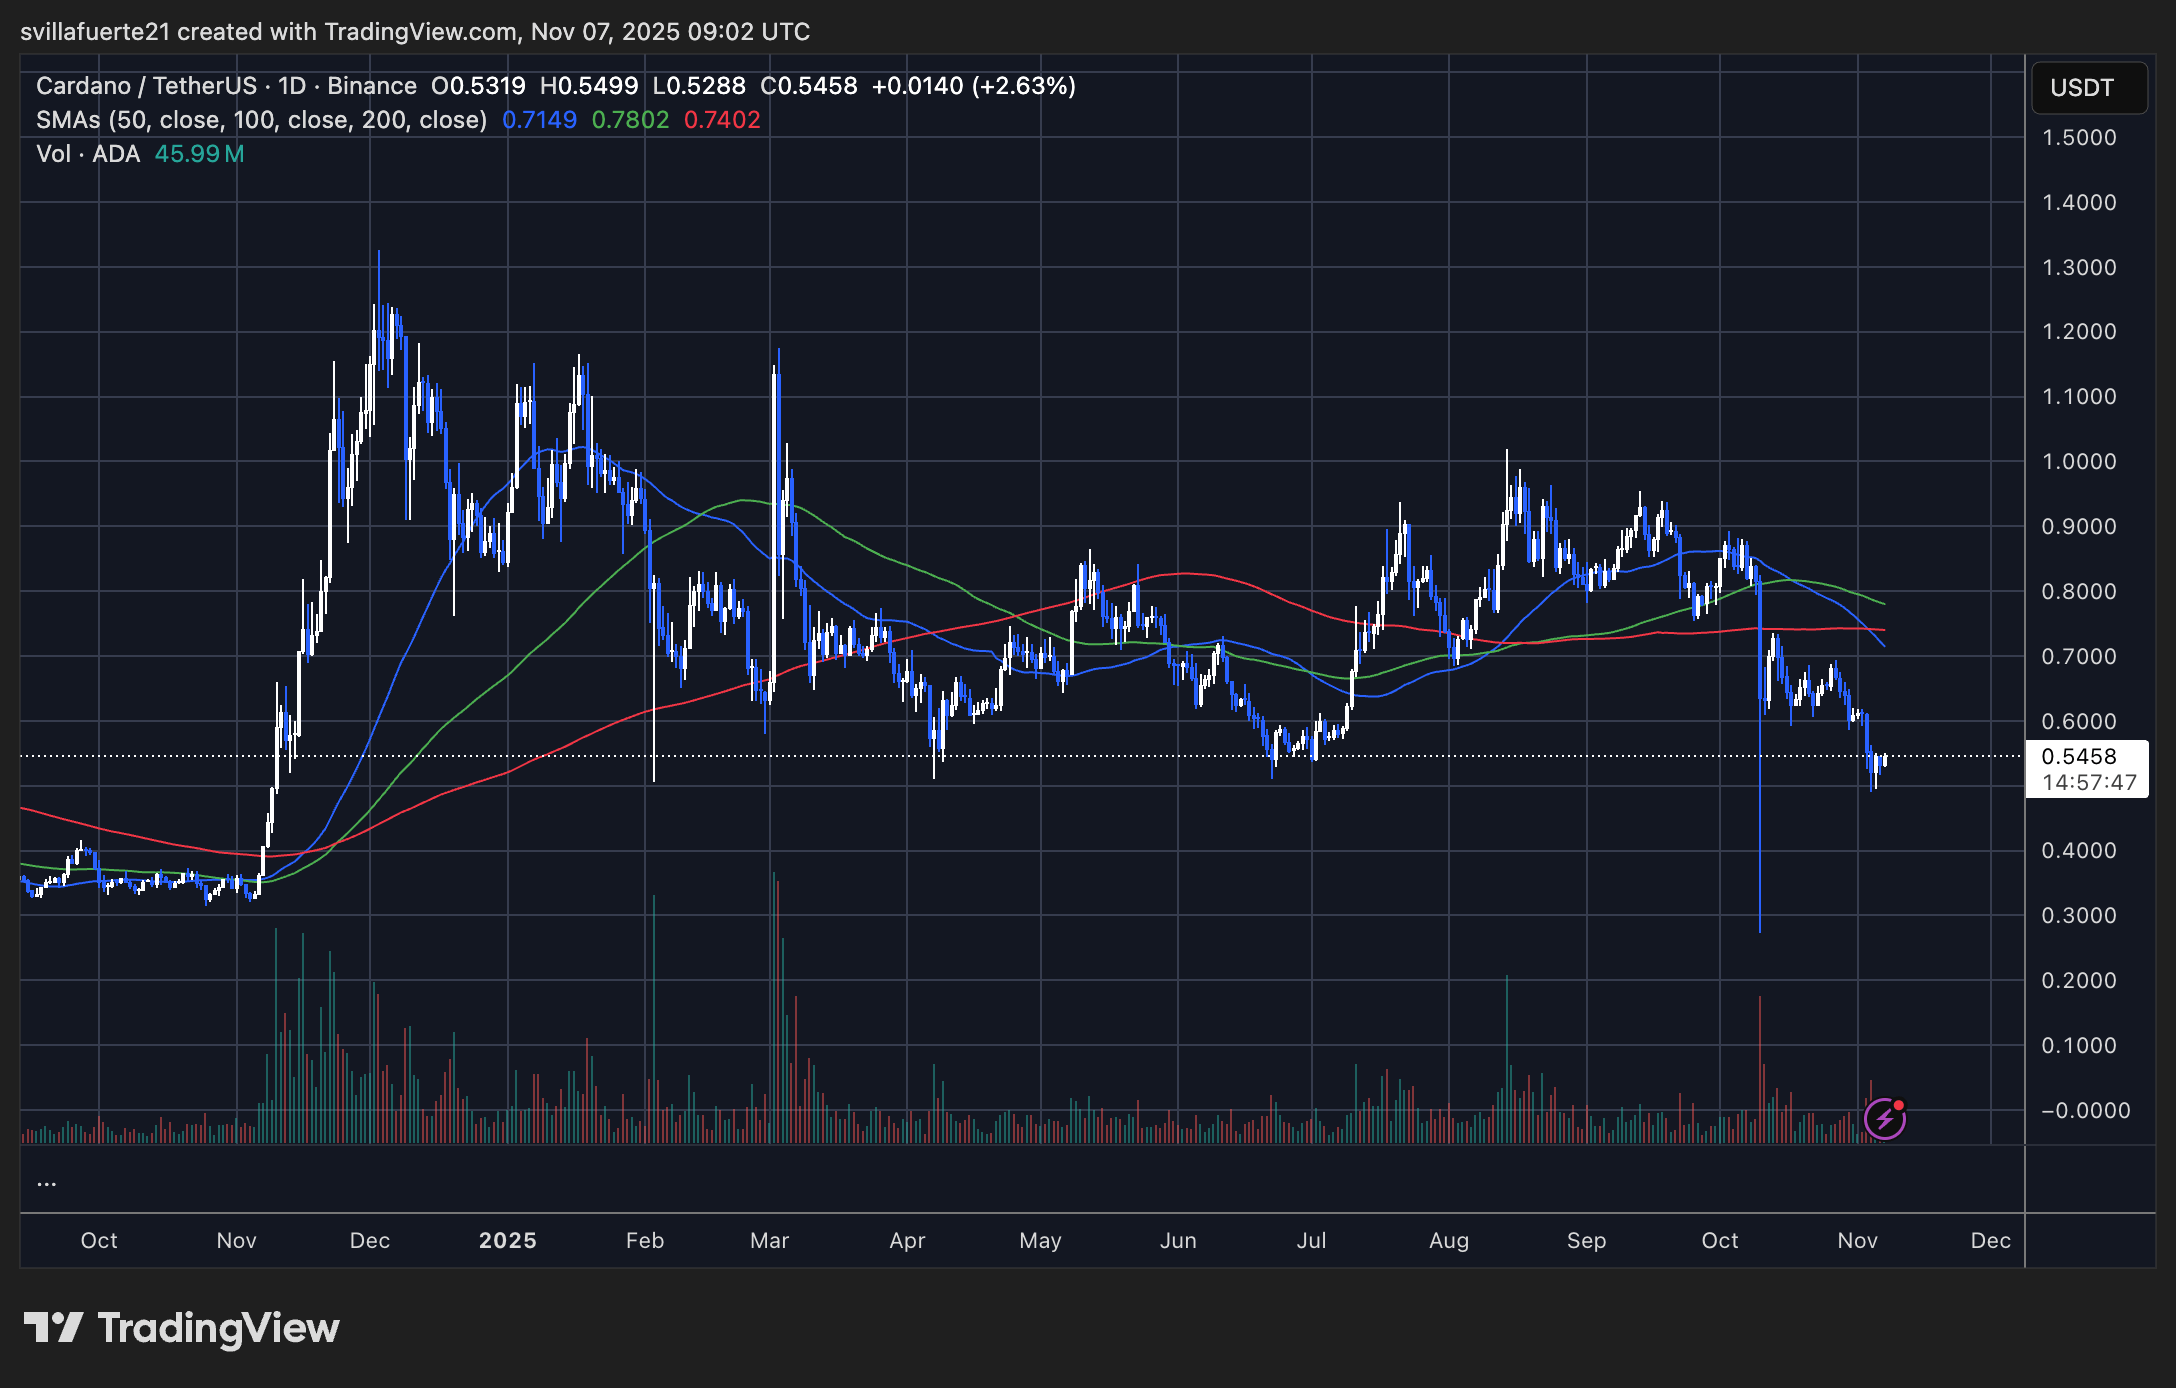The image size is (2176, 1388).
Task: Click the Dec label on the time axis
Action: tap(1990, 1241)
